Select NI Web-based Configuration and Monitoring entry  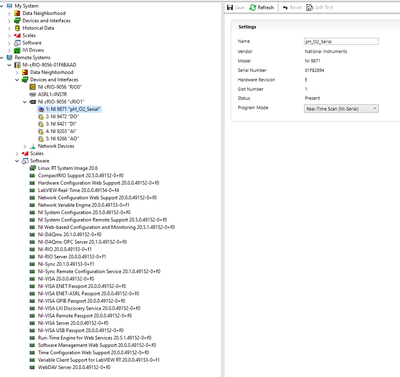click(106, 227)
